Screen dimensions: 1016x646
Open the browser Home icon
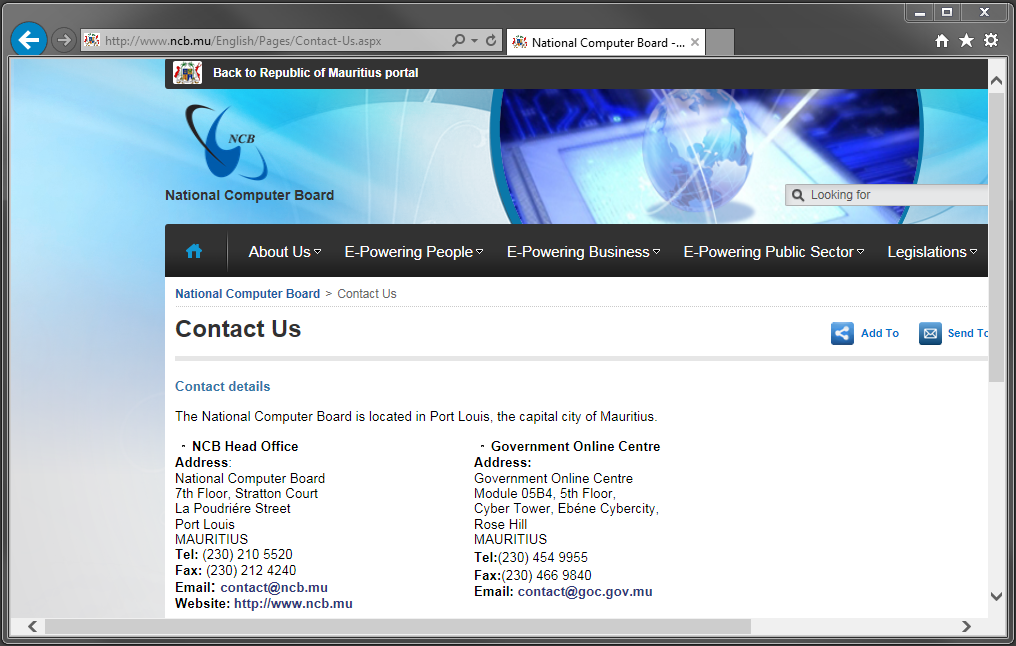942,41
